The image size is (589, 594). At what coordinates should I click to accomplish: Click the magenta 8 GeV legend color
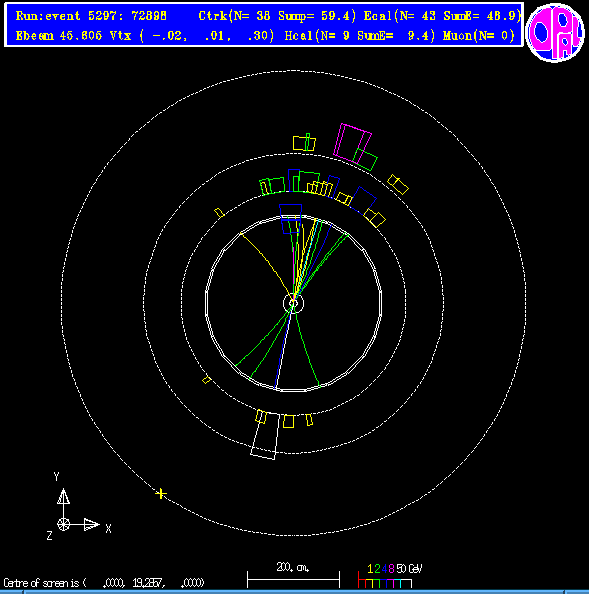(x=391, y=569)
